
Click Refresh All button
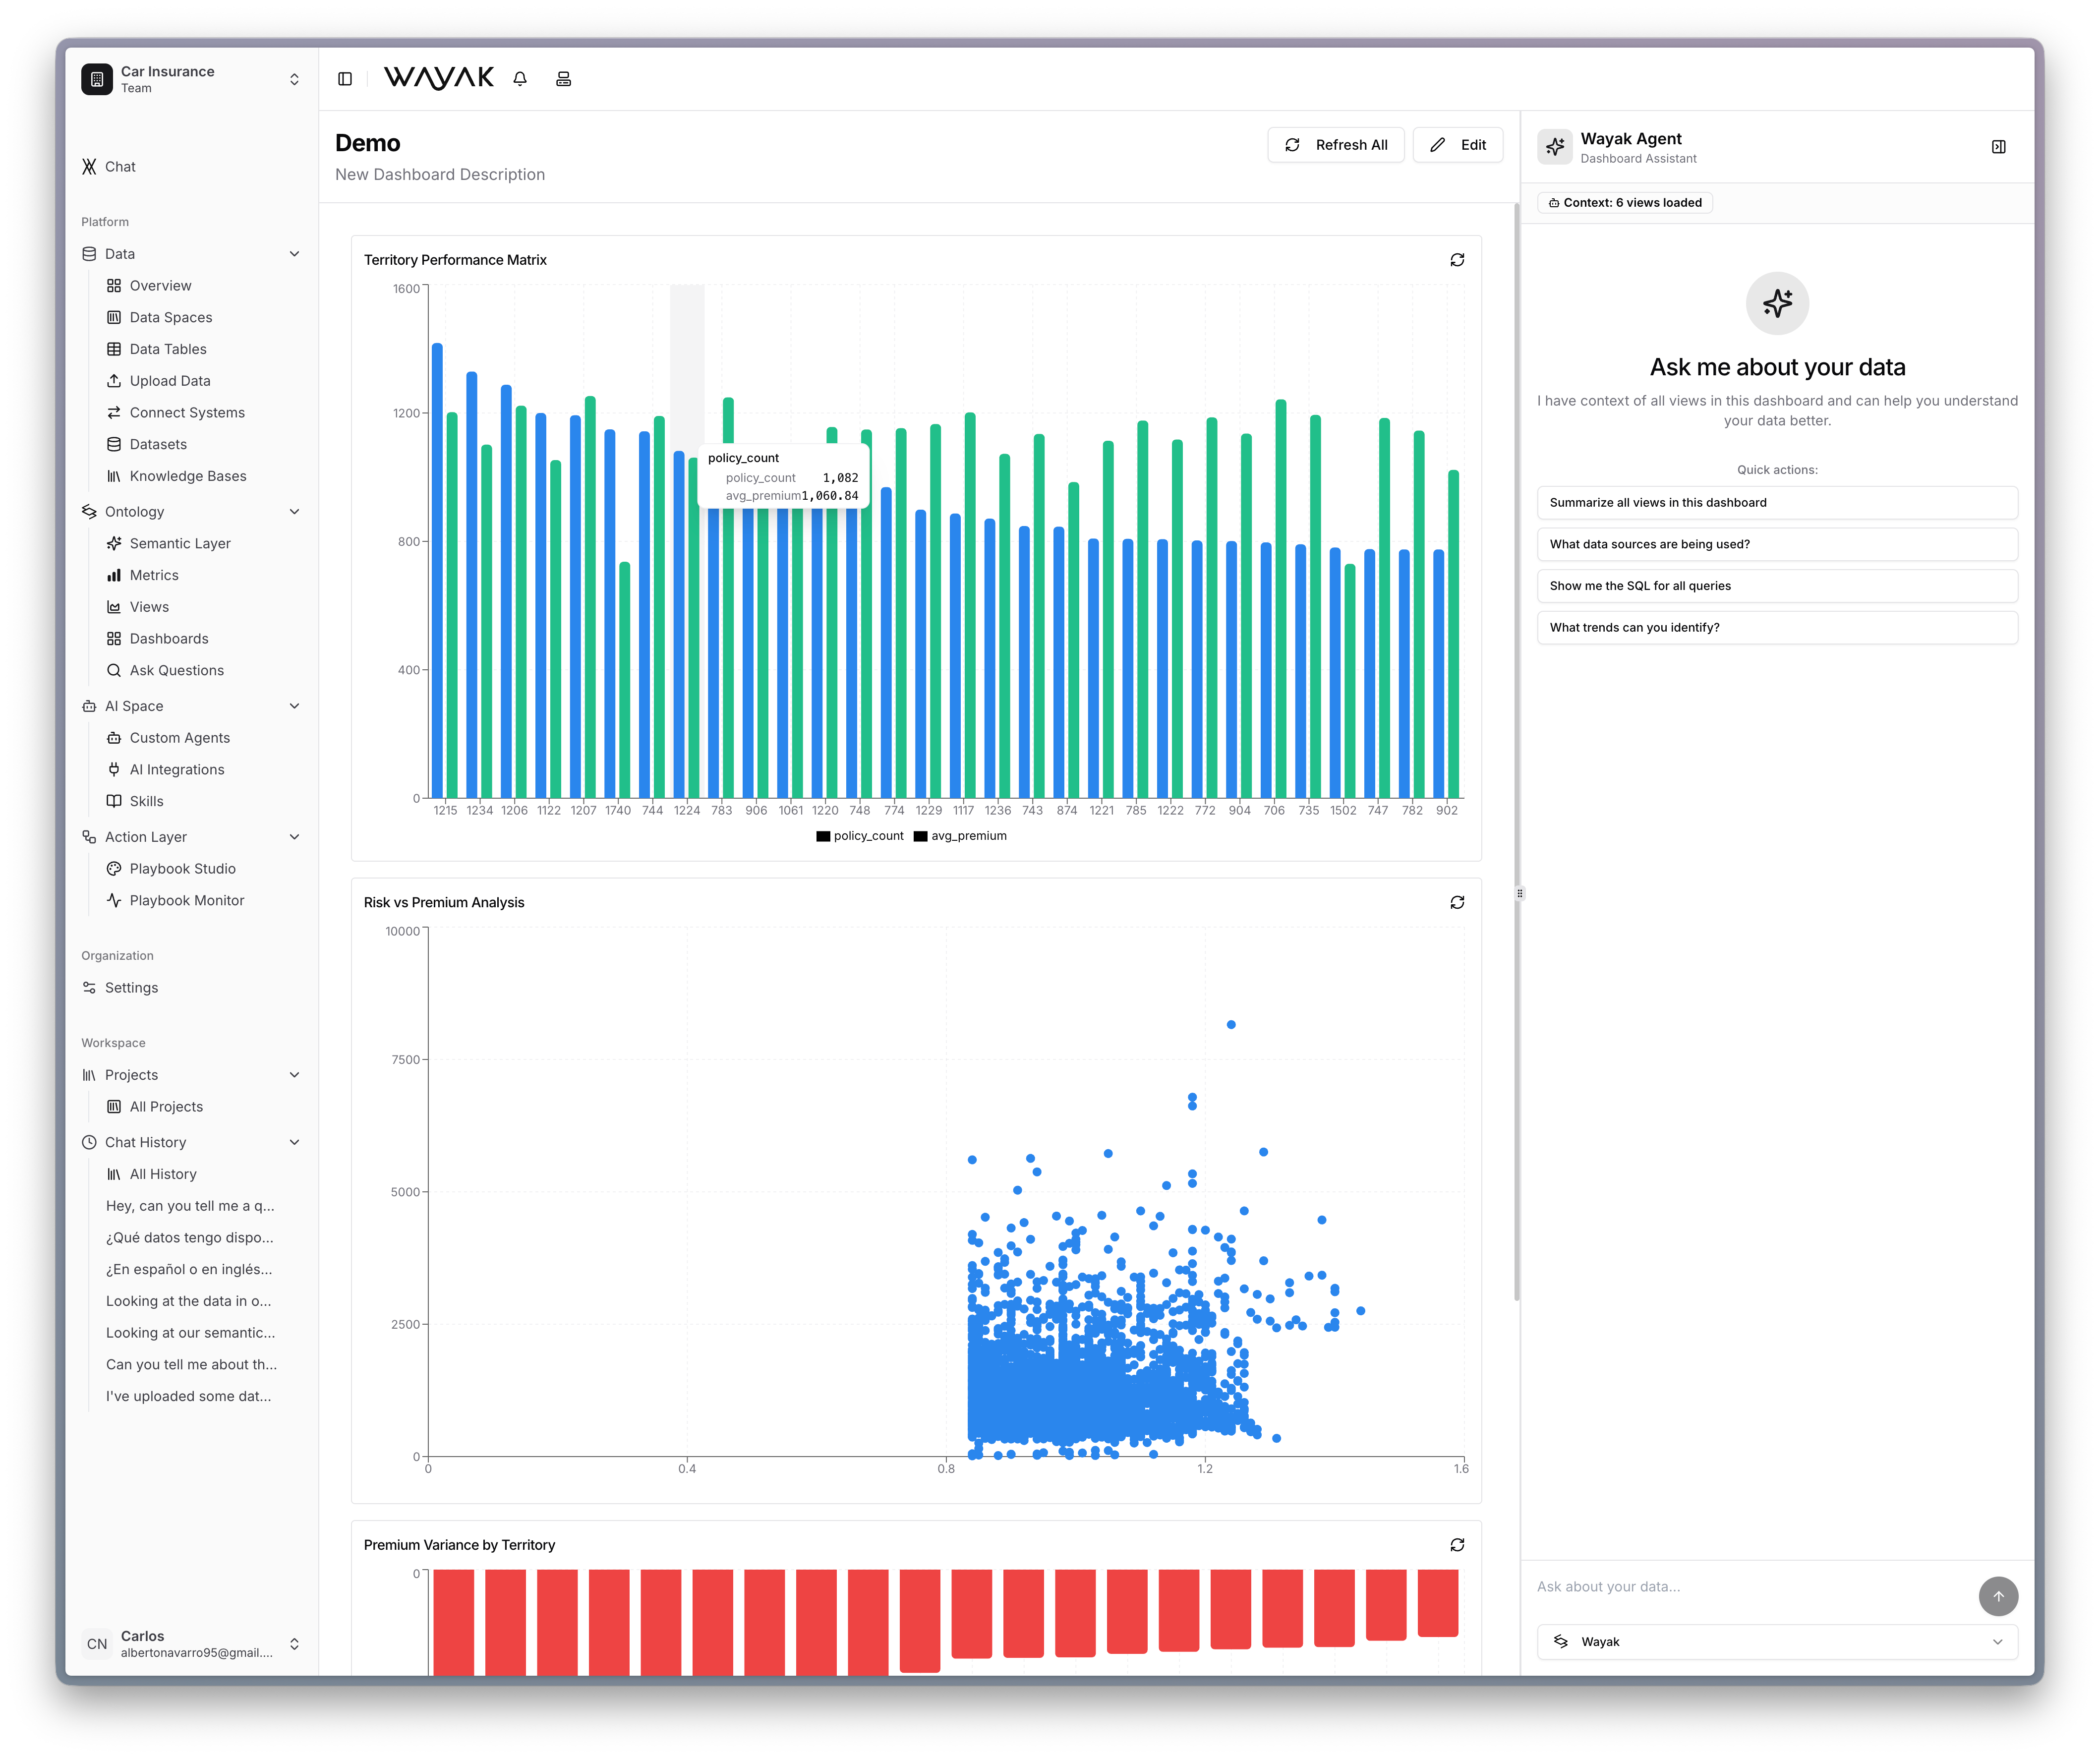click(x=1335, y=145)
